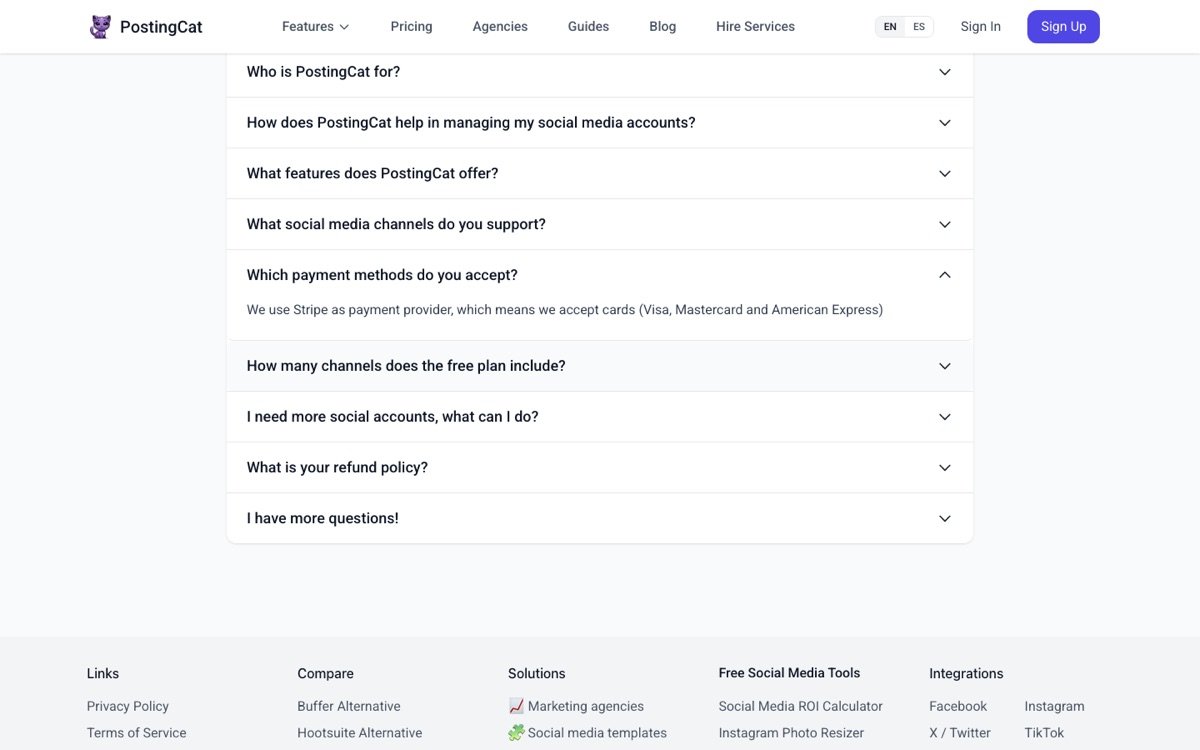The width and height of the screenshot is (1200, 750).
Task: Click the Free Social Media Tools heading
Action: coord(790,673)
